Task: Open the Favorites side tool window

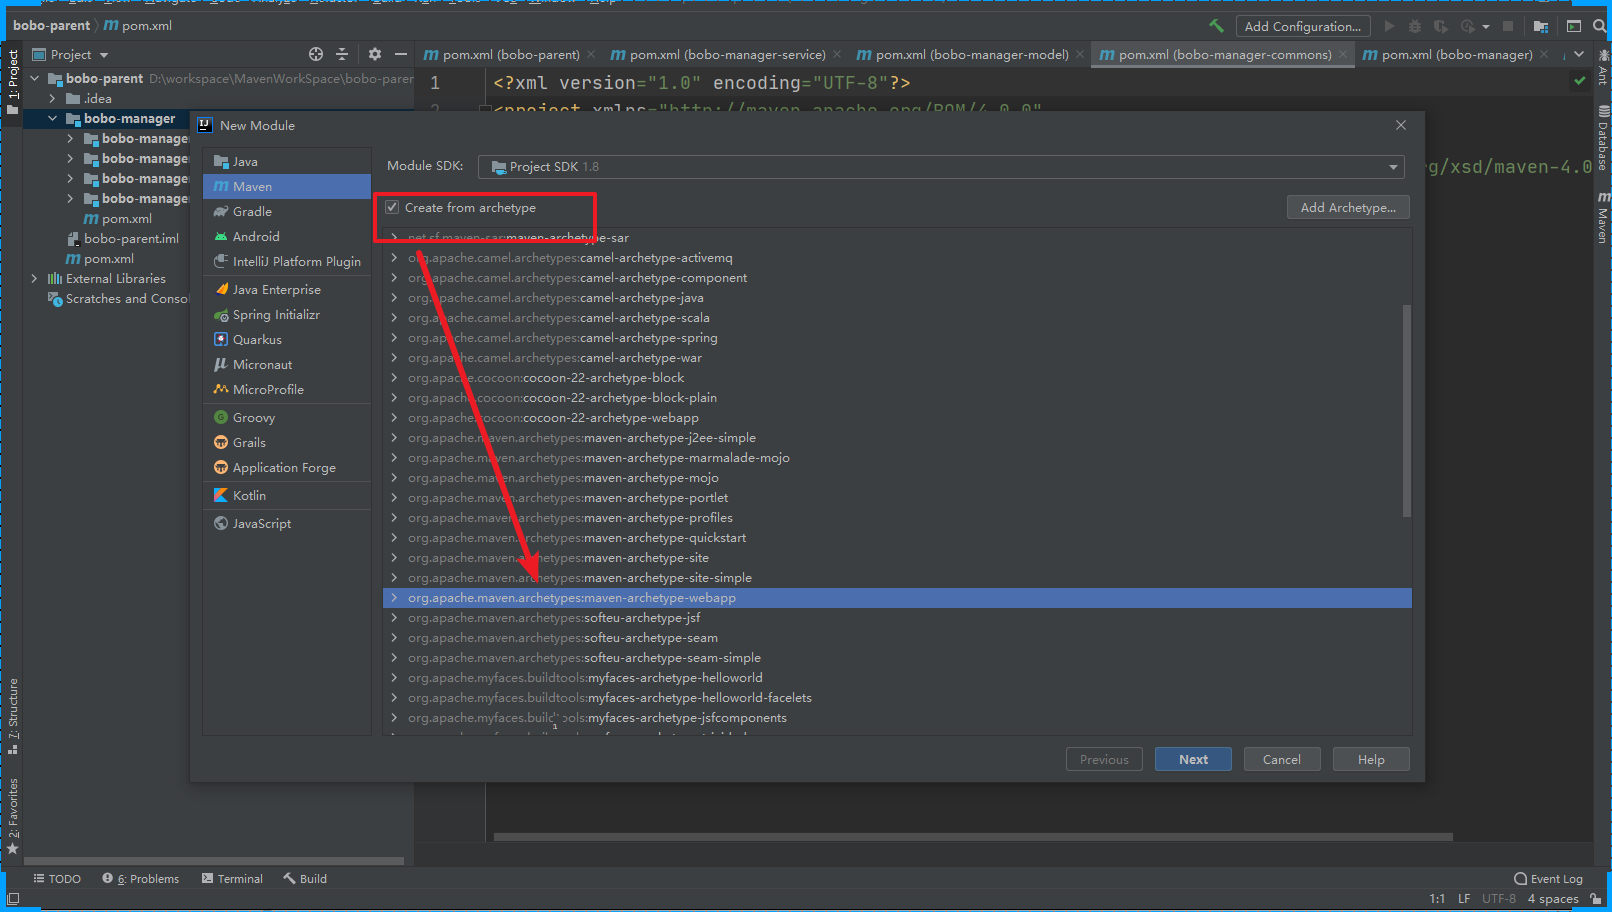Action: [x=13, y=815]
